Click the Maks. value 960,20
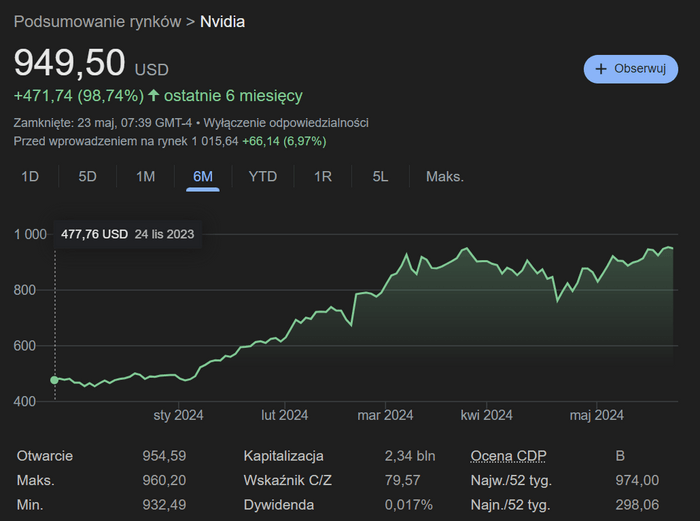The width and height of the screenshot is (700, 521). (x=164, y=480)
